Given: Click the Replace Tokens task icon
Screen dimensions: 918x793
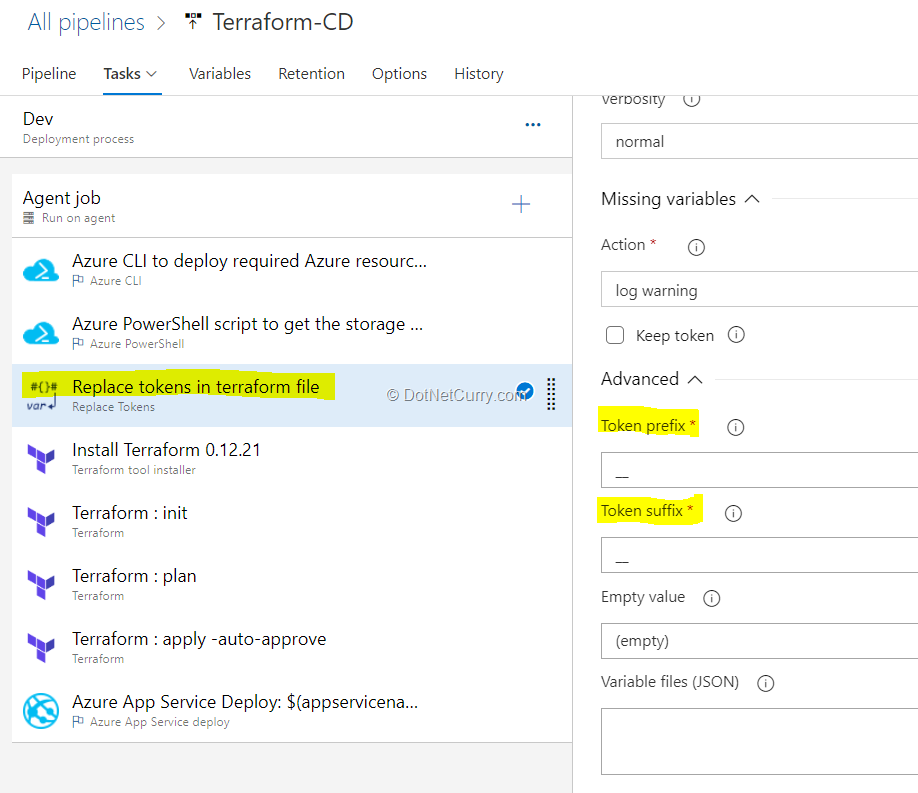Looking at the screenshot, I should pyautogui.click(x=42, y=396).
